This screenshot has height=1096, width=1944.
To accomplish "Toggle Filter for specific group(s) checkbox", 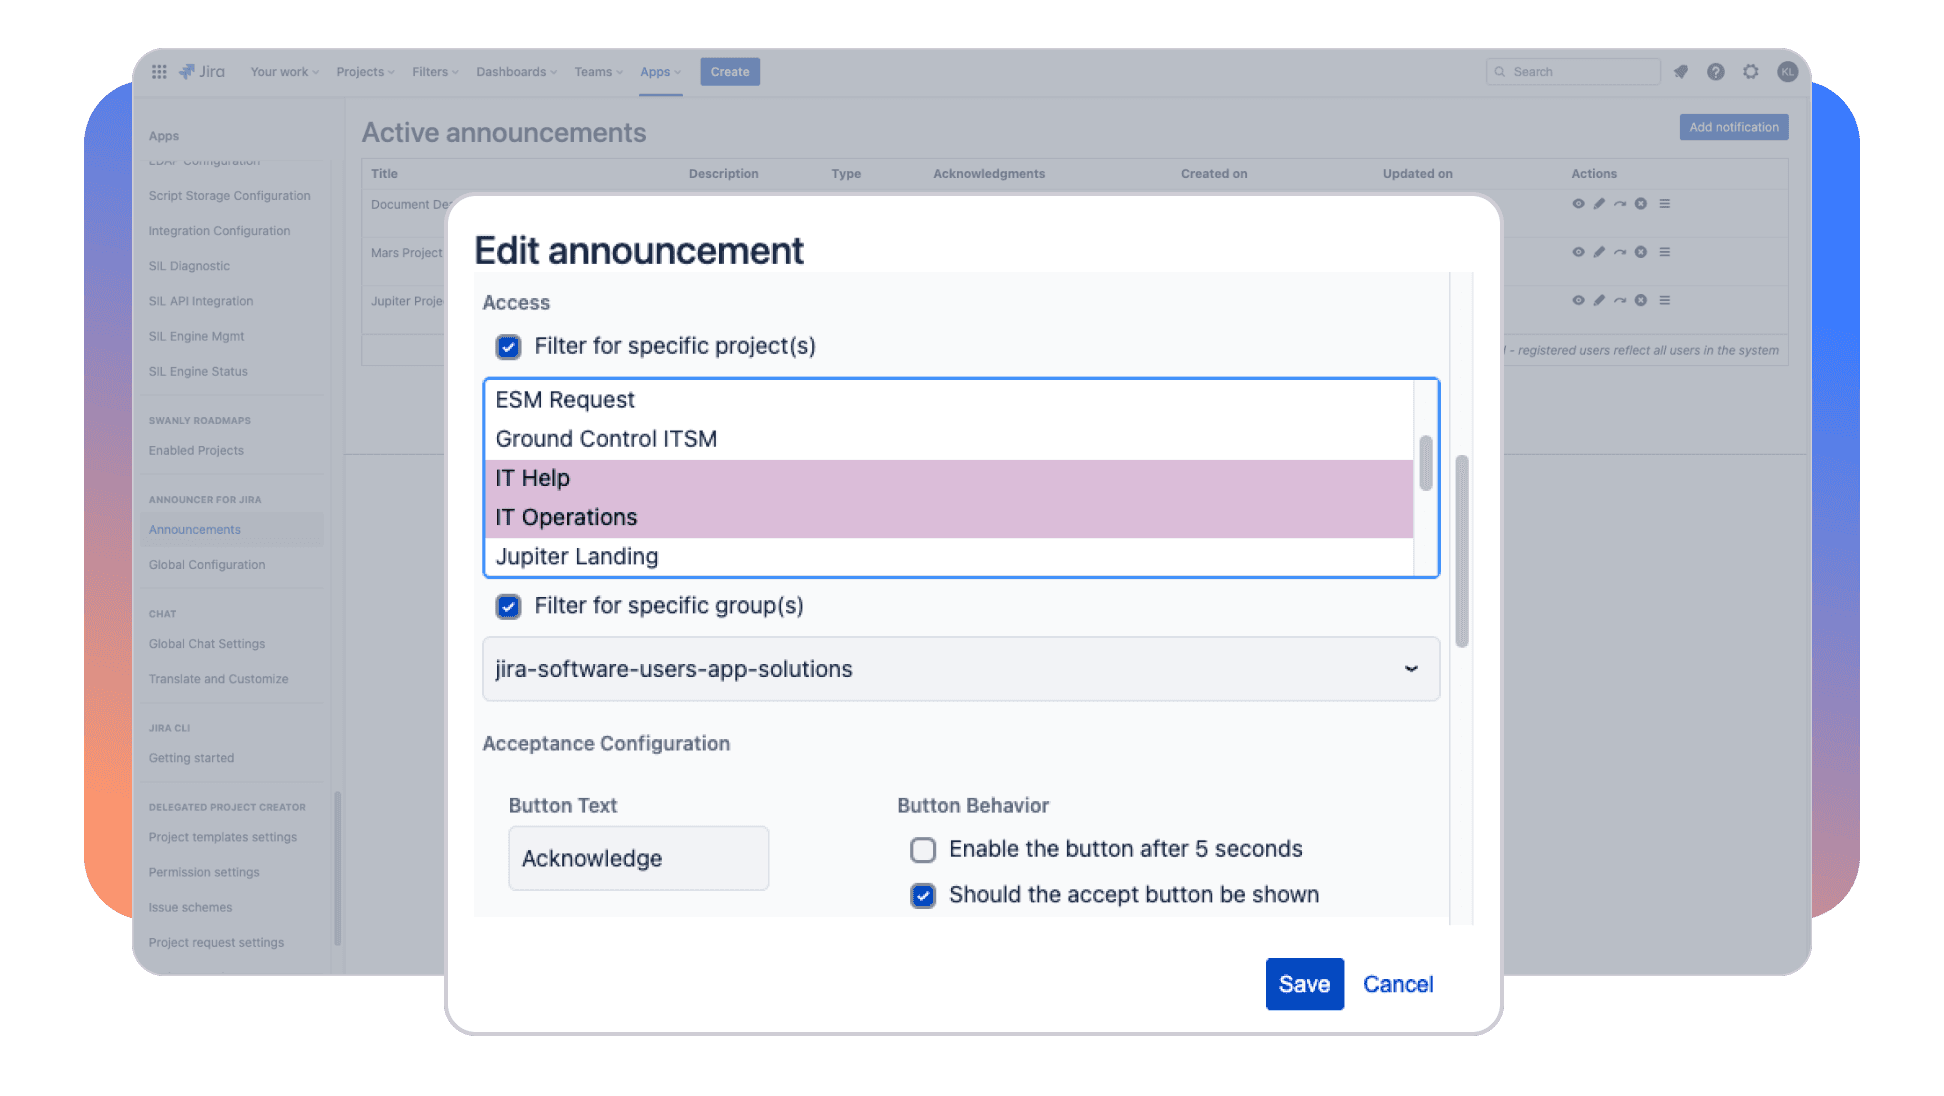I will (x=509, y=606).
